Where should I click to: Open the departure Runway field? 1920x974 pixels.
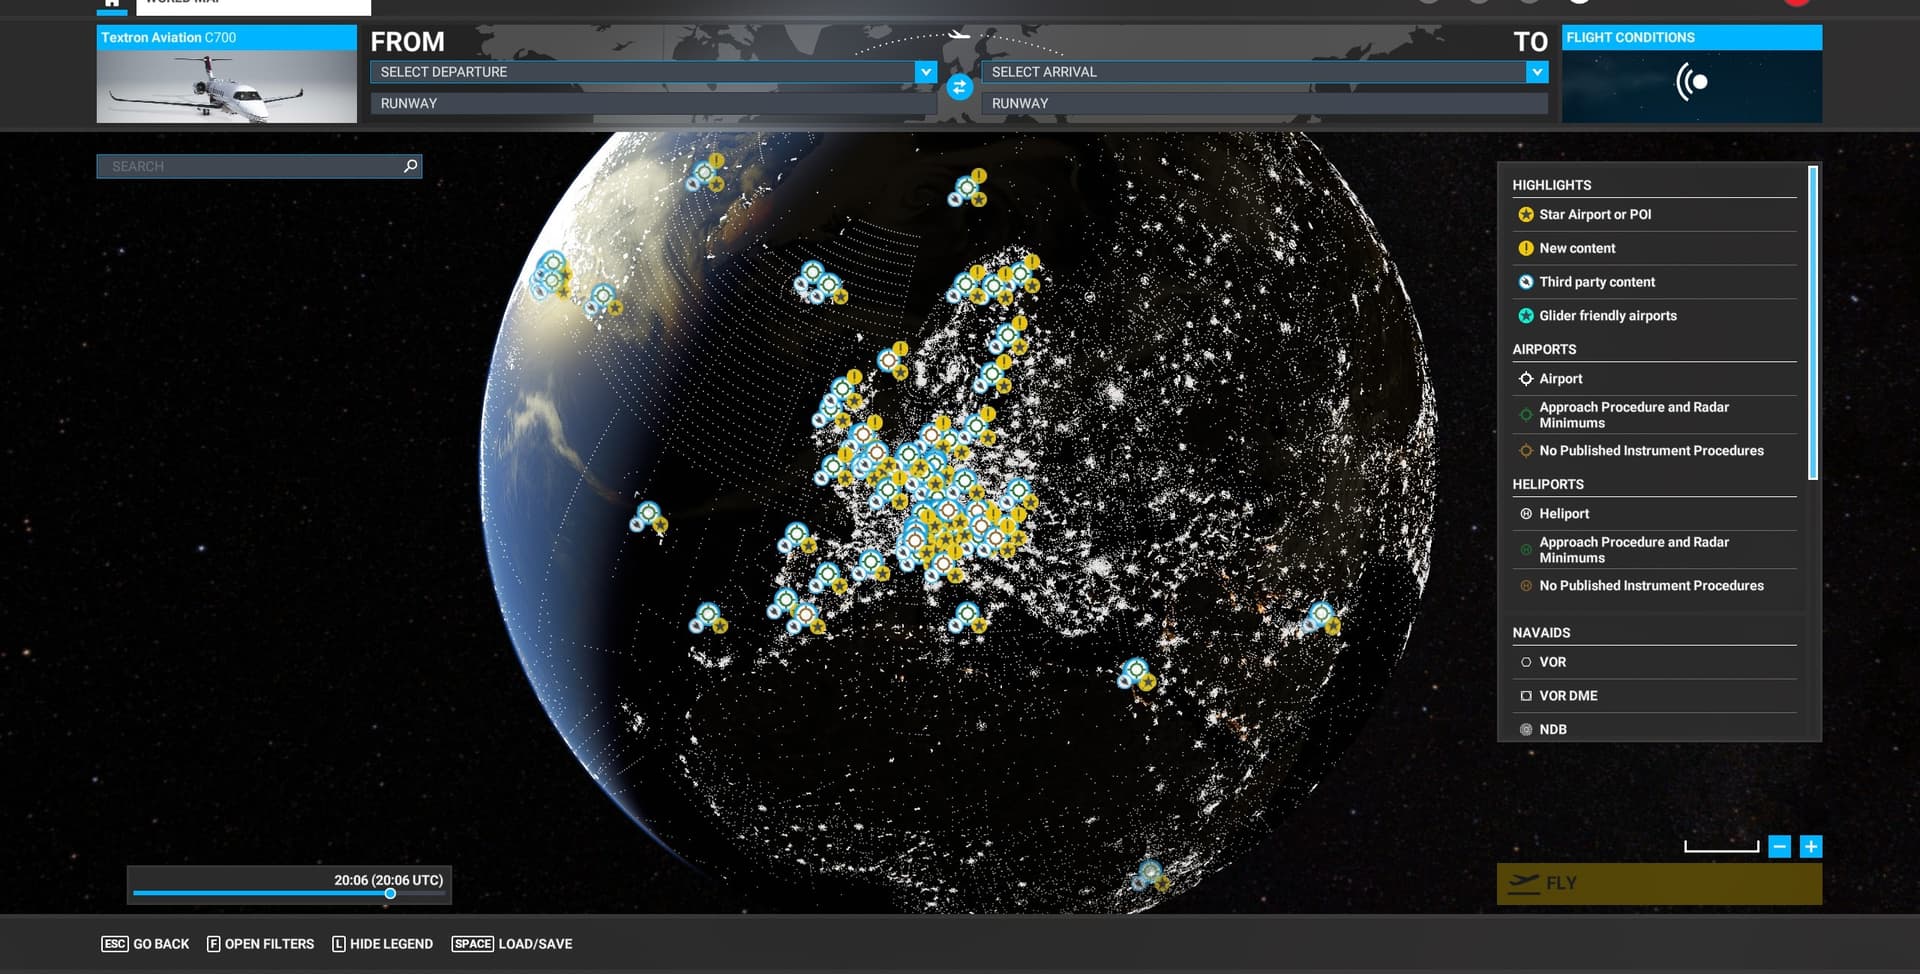click(x=652, y=103)
